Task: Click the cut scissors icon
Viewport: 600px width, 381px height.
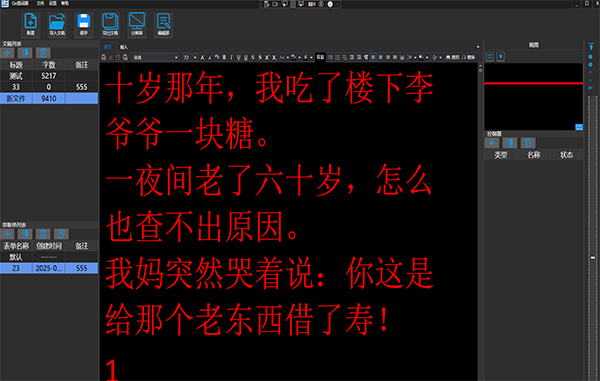Action: coord(111,57)
